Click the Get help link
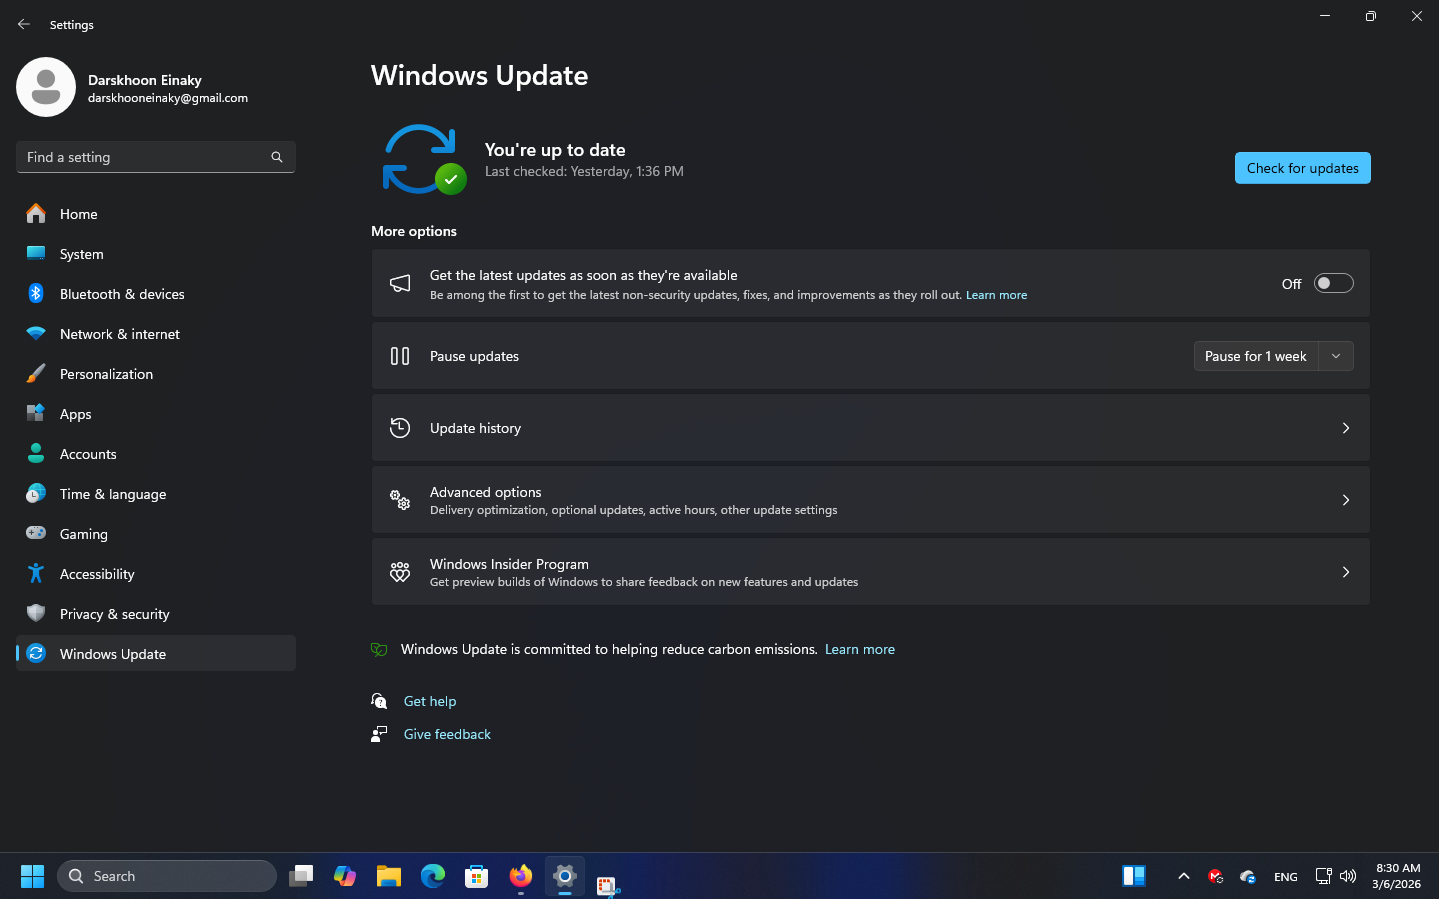 coord(430,701)
